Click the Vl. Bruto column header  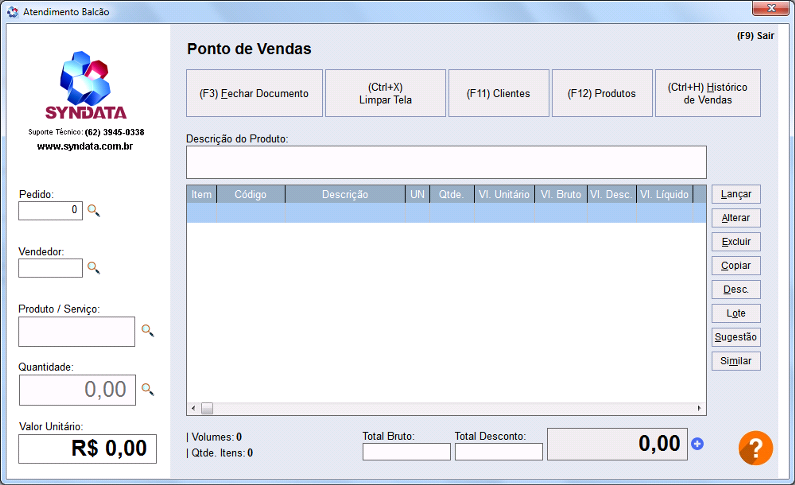(x=561, y=194)
